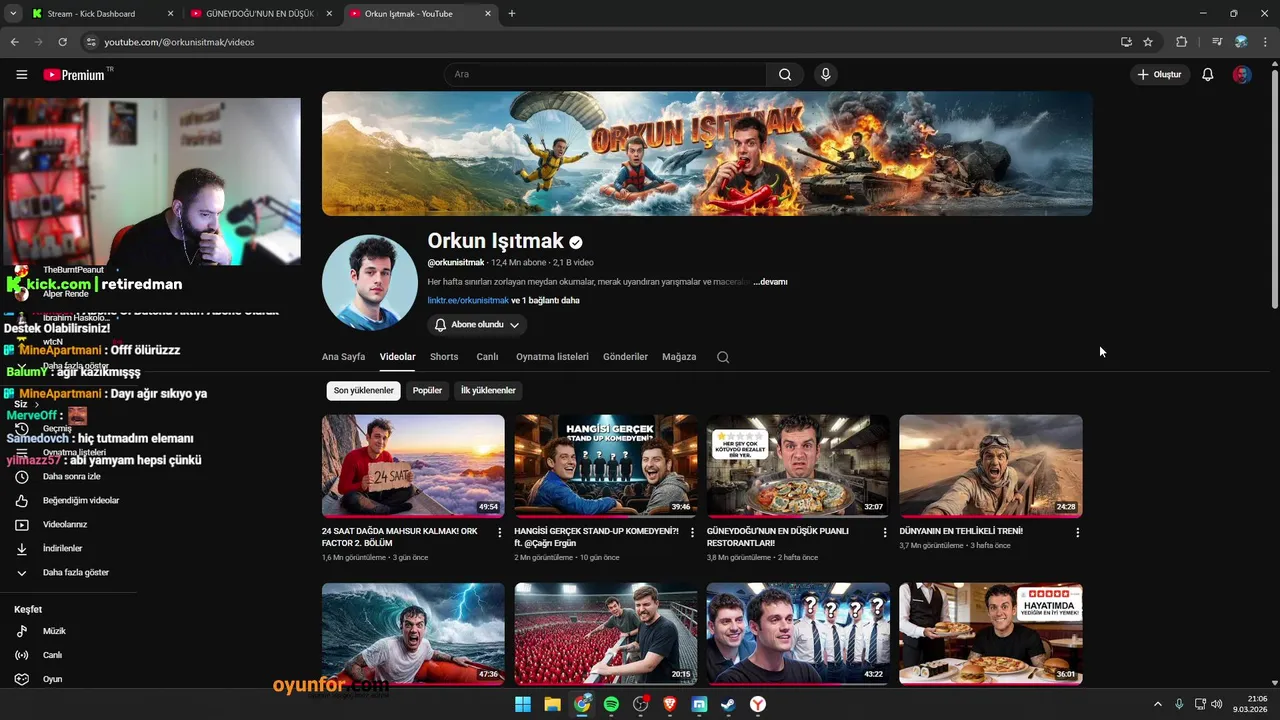The width and height of the screenshot is (1280, 720).
Task: Select the İlk yüklenenler filter chip
Action: (x=488, y=391)
